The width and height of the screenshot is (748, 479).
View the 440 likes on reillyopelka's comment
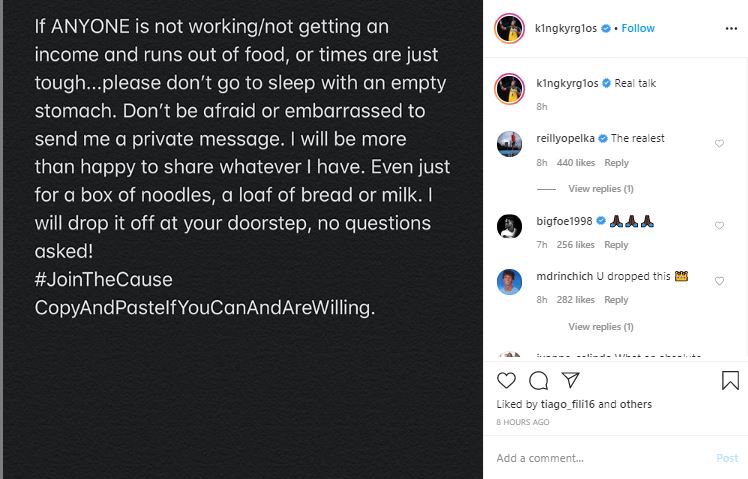tap(578, 163)
